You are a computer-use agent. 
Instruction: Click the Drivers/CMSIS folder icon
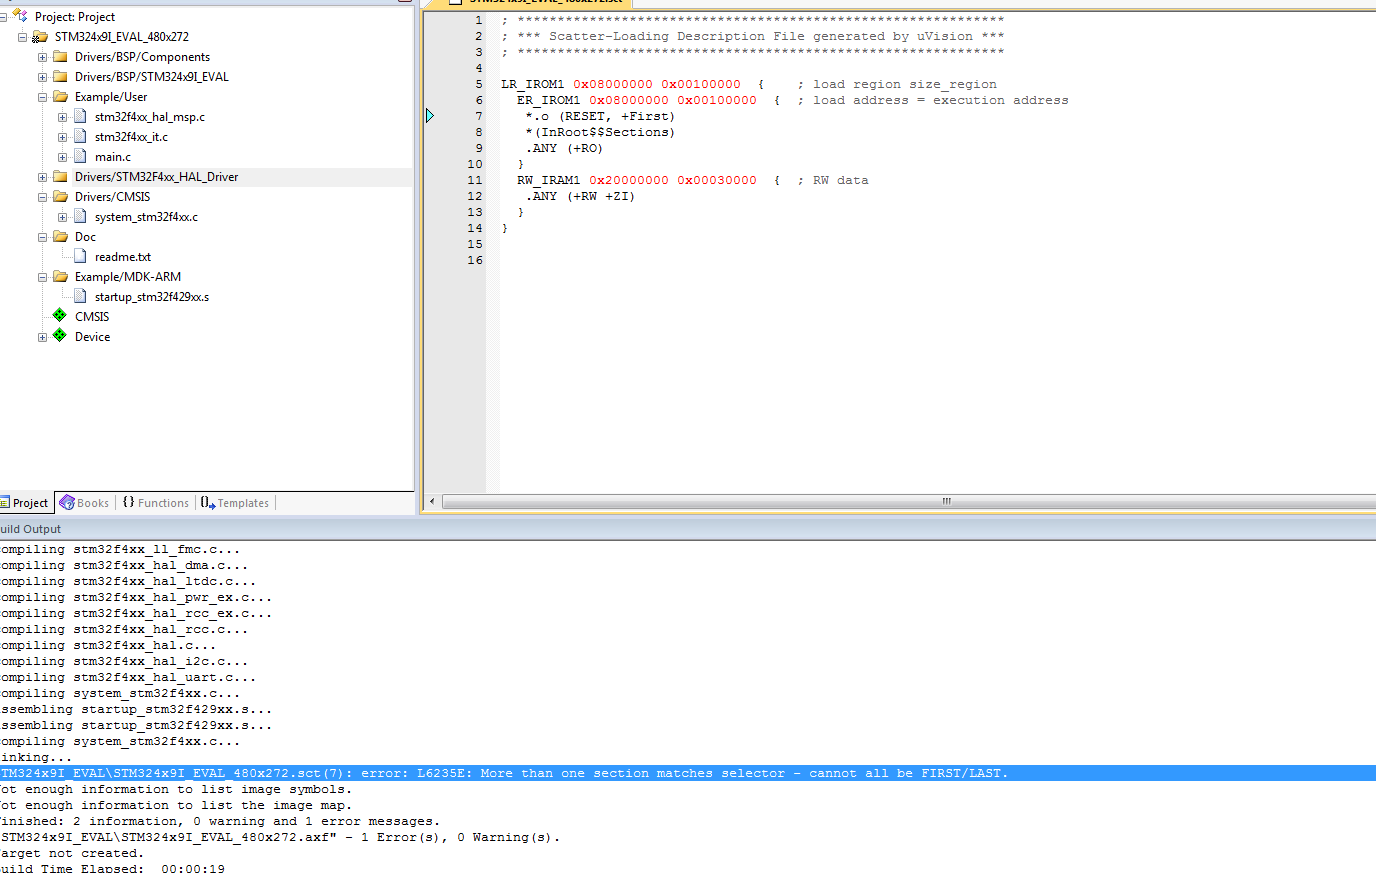tap(60, 197)
